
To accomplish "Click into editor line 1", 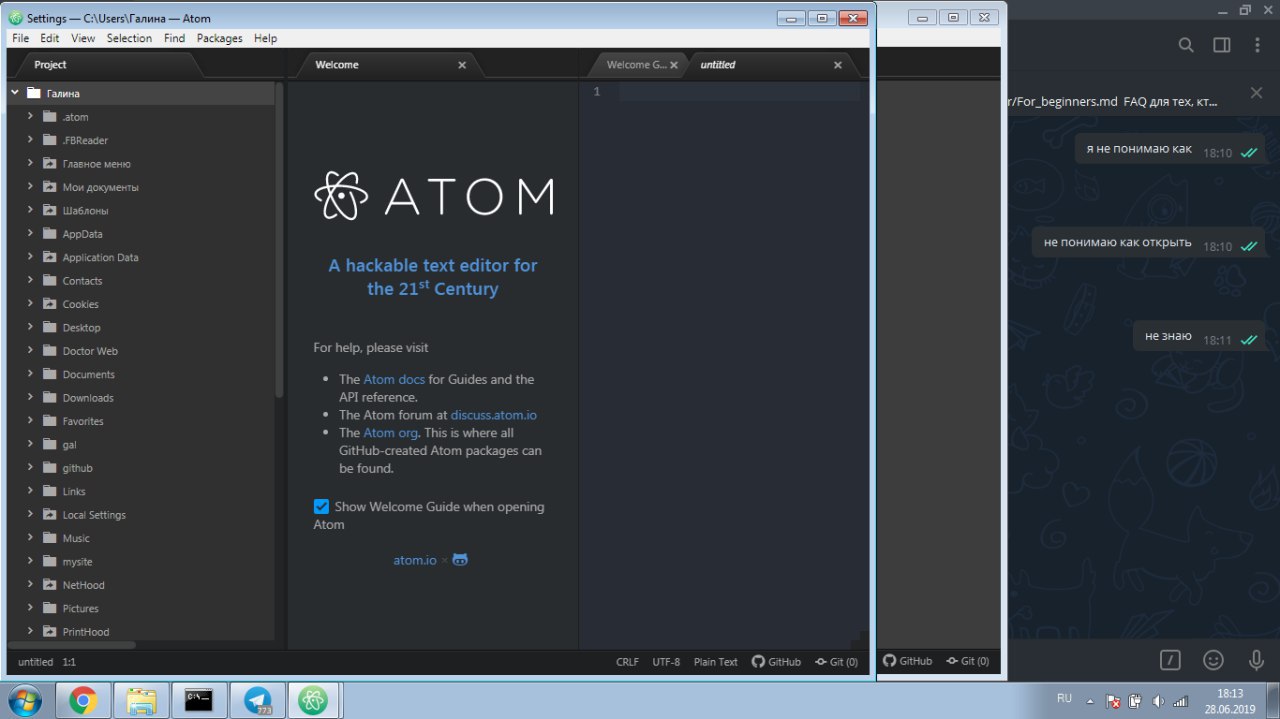I will [739, 92].
